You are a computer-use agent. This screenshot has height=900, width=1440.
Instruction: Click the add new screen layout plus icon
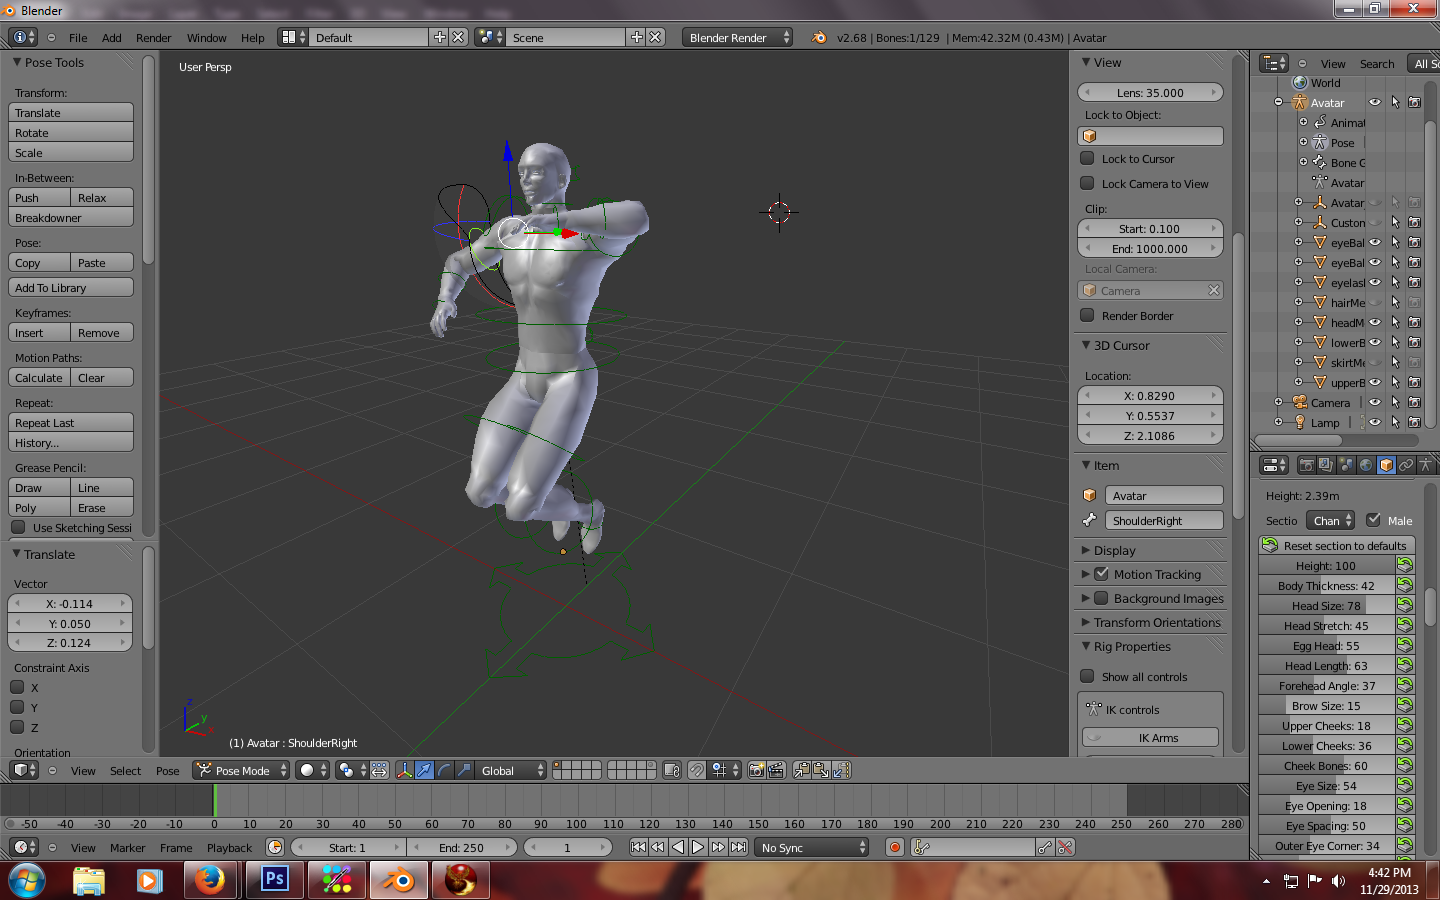click(x=439, y=37)
